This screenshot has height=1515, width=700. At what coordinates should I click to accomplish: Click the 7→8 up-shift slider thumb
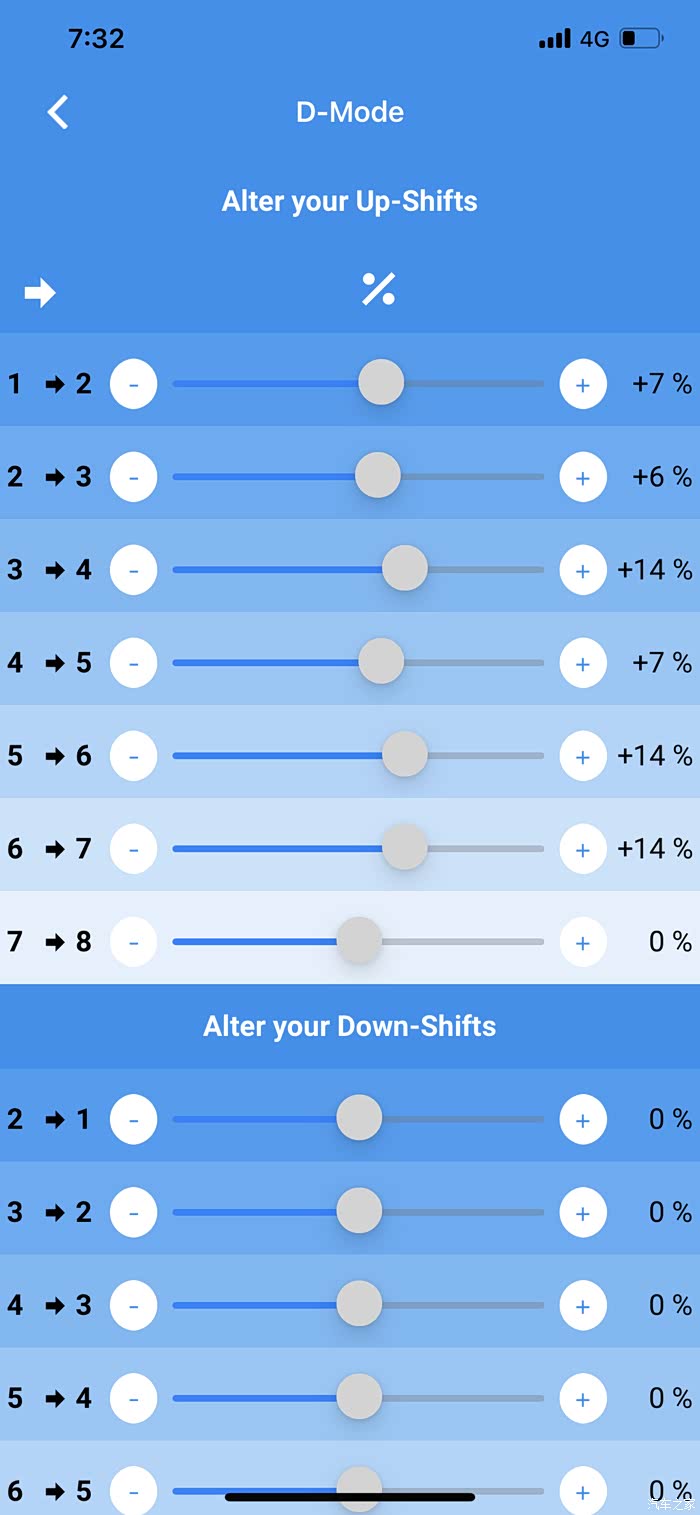click(x=359, y=941)
